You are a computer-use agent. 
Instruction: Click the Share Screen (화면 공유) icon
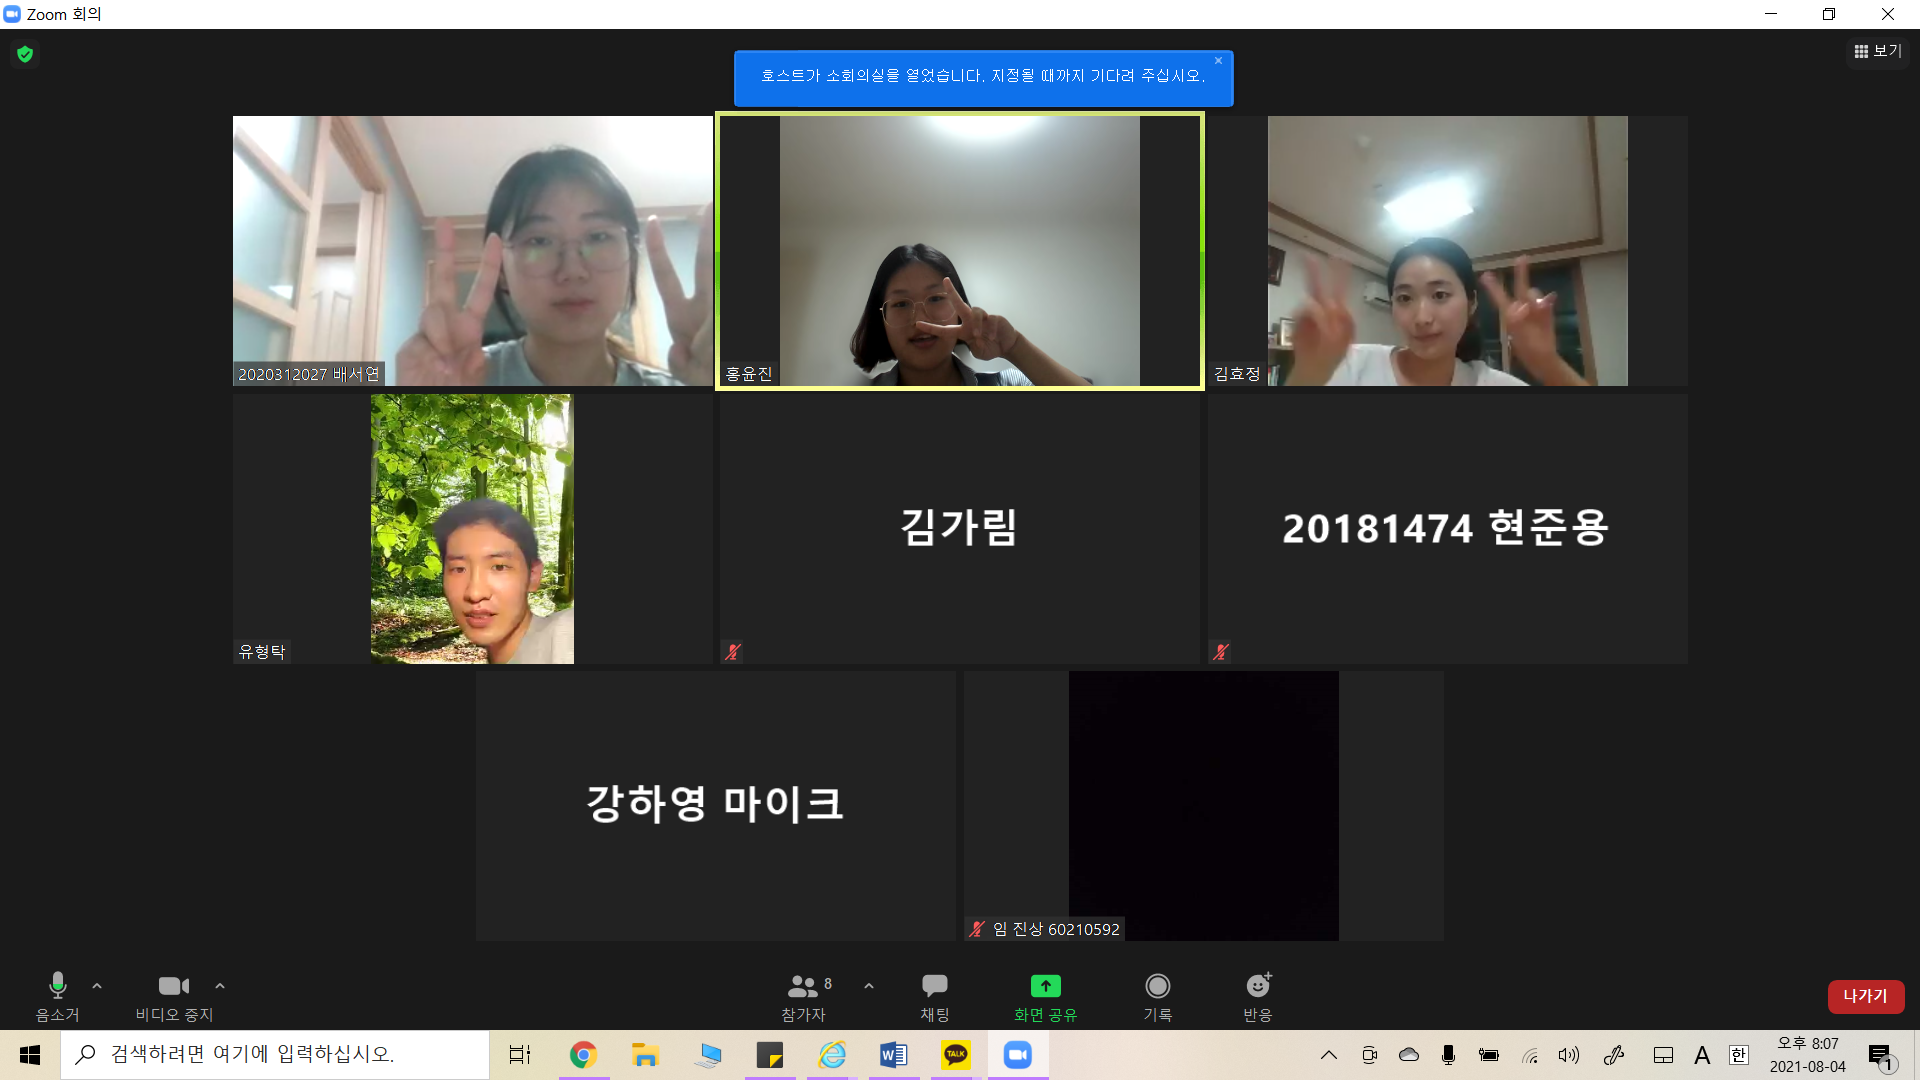pos(1045,986)
